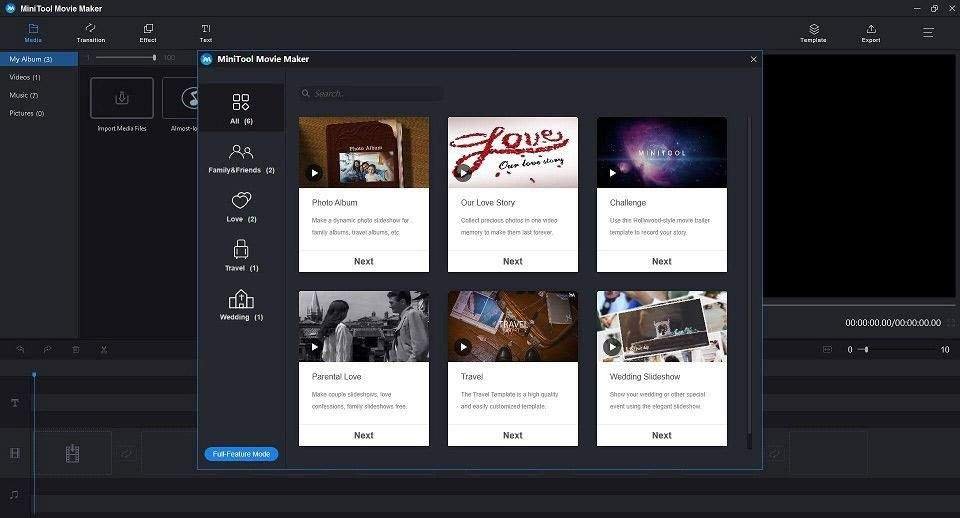Image resolution: width=960 pixels, height=518 pixels.
Task: Select the Love category heart icon
Action: tap(241, 201)
